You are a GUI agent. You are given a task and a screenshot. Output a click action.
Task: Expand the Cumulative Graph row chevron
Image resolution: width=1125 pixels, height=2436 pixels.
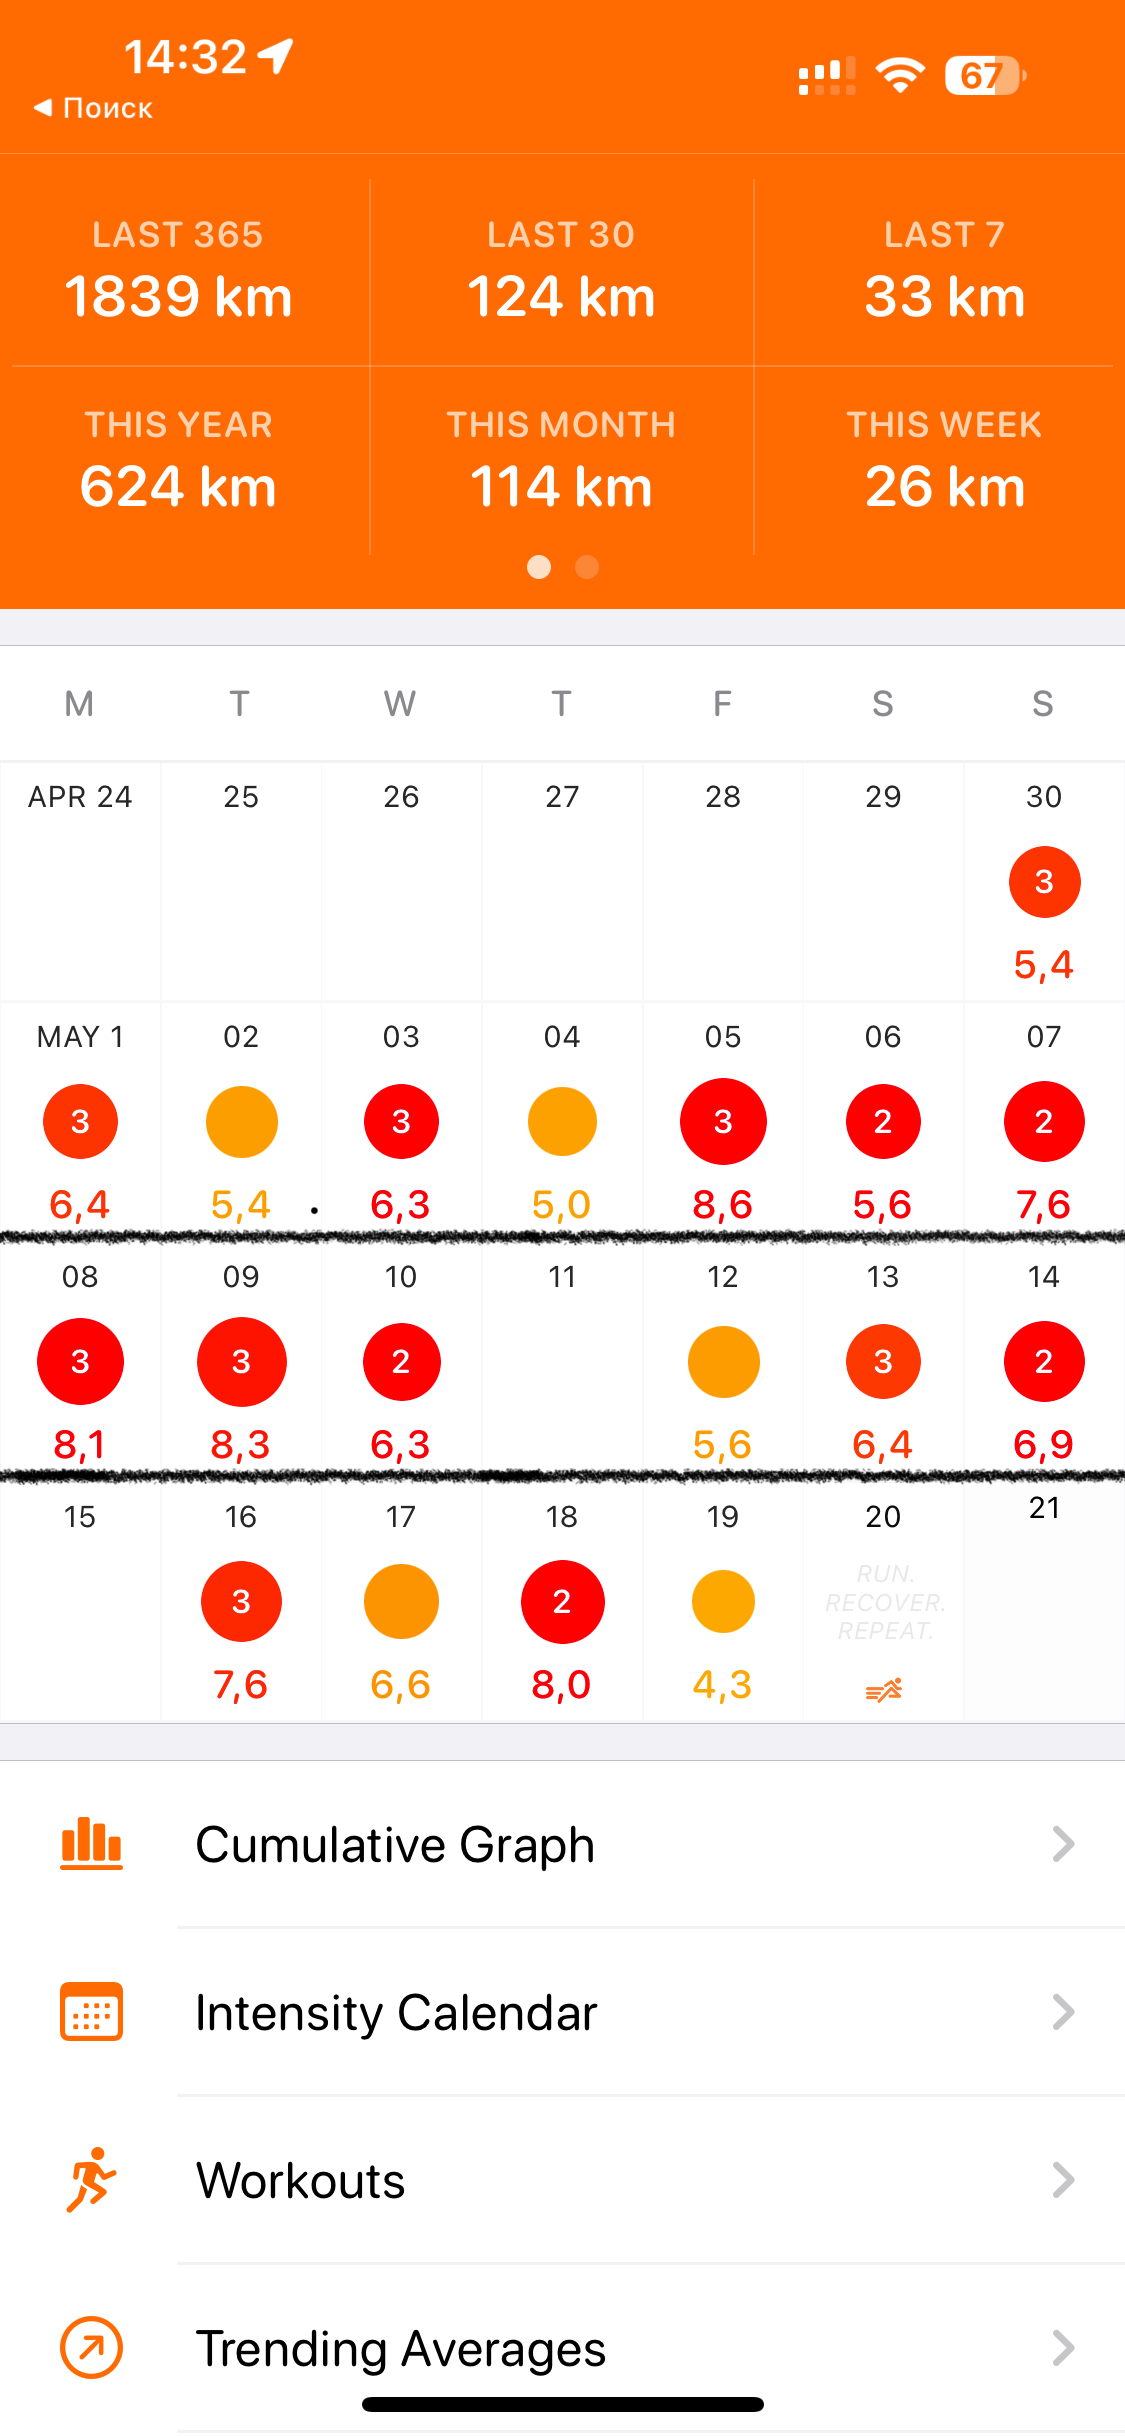point(1063,1844)
